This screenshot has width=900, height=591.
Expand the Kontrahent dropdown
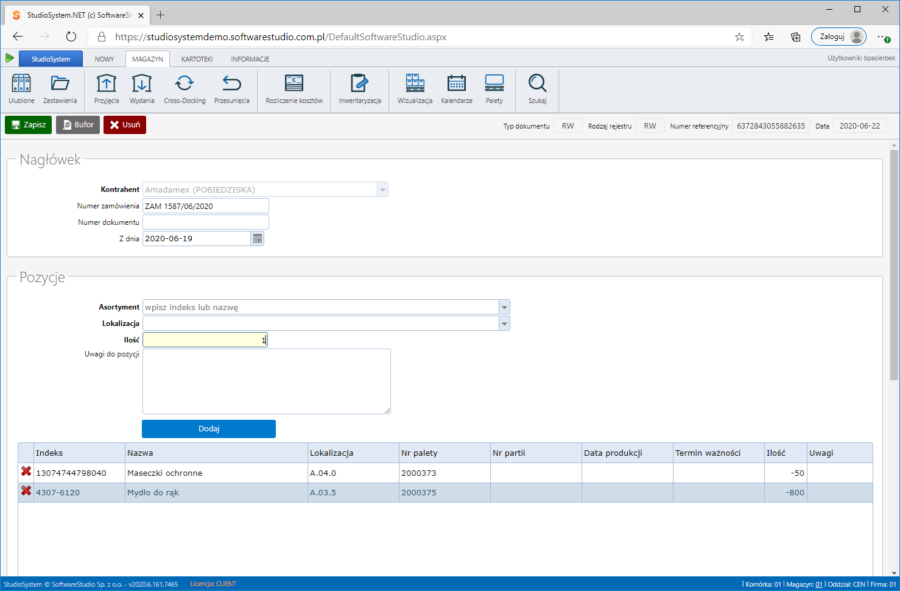click(382, 189)
